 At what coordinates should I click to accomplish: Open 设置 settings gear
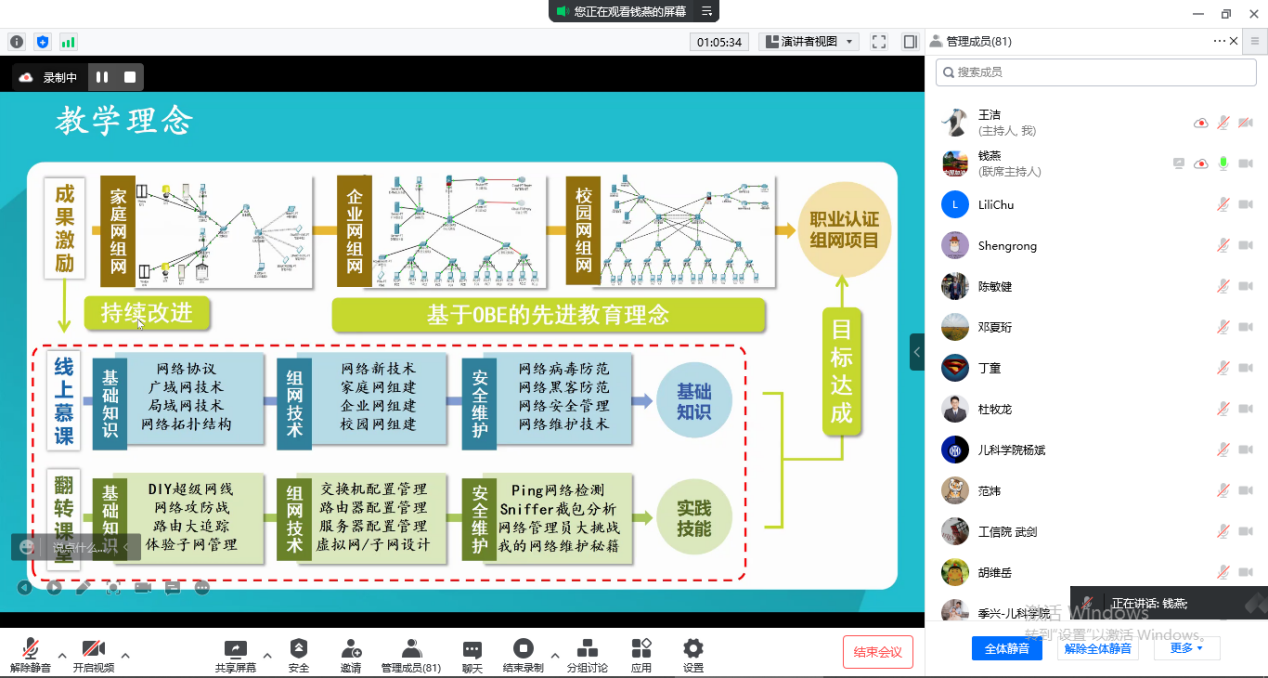(693, 654)
